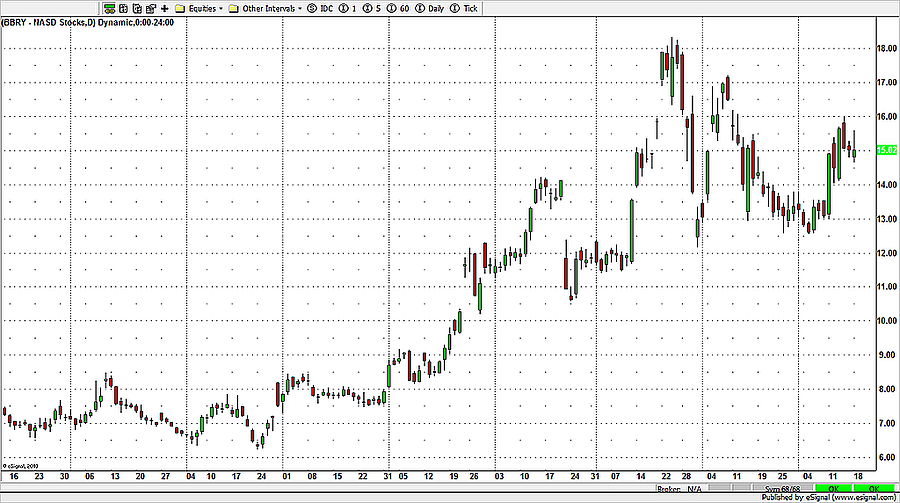Screen dimensions: 900x503
Task: Expand the Equities dropdown arrow
Action: coord(220,8)
